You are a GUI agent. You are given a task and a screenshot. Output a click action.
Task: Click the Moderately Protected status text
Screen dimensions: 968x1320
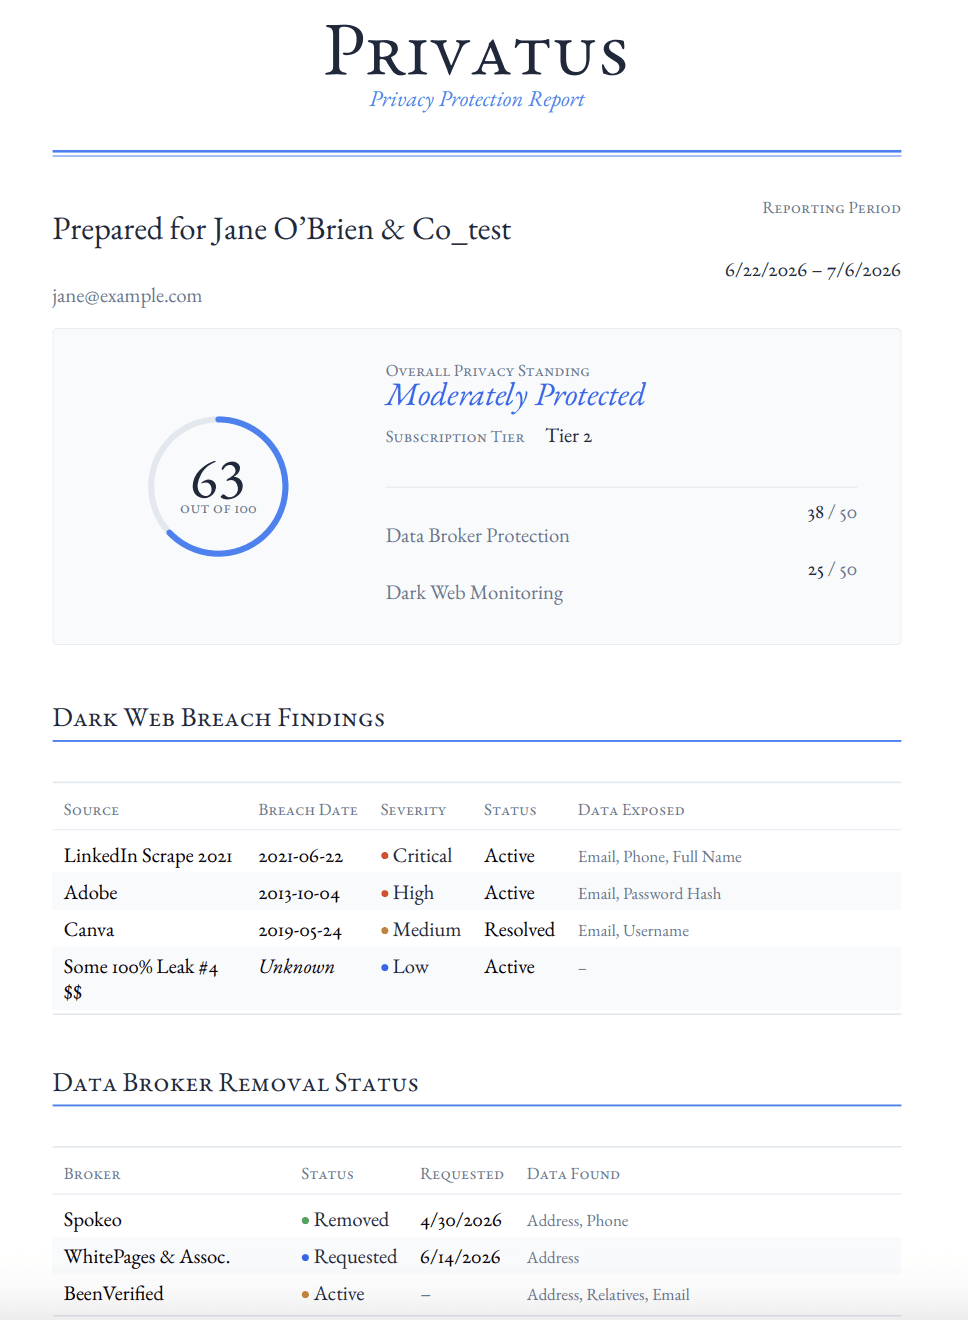pos(516,396)
